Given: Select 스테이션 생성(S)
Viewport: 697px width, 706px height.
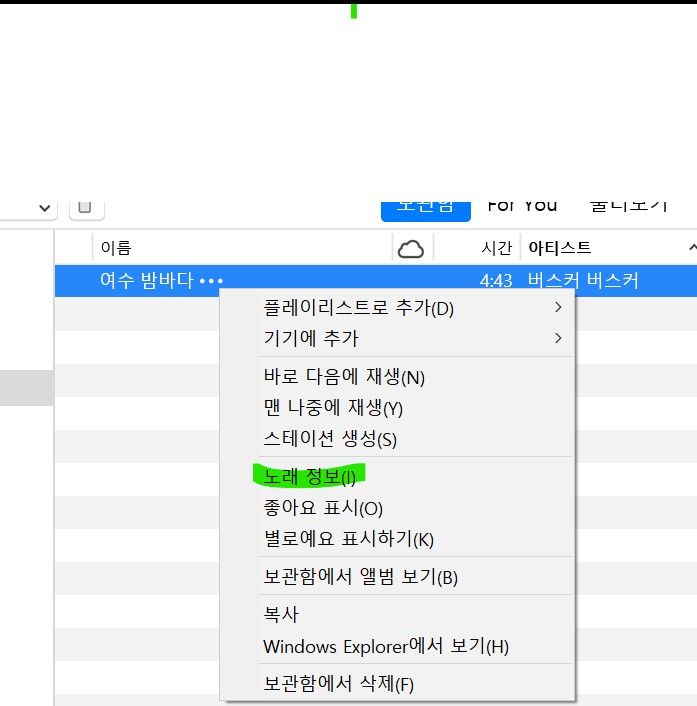Looking at the screenshot, I should [397, 439].
